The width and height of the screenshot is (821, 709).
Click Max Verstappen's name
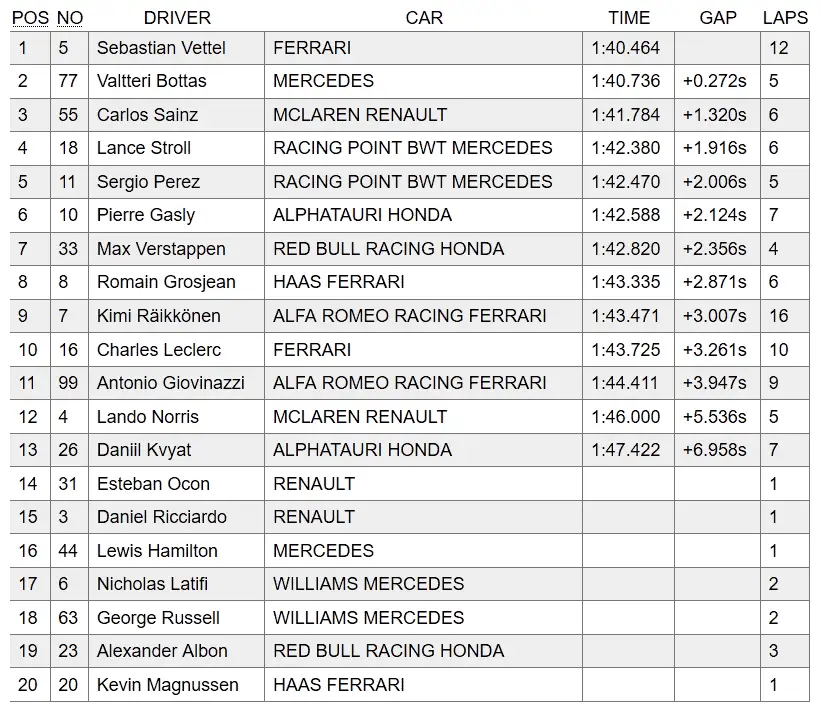tap(161, 249)
